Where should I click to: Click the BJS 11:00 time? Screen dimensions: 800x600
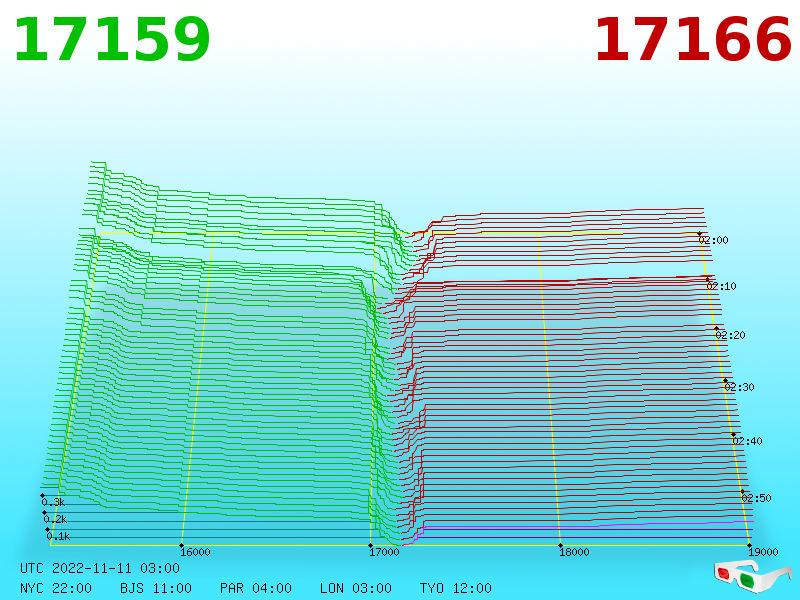(156, 588)
